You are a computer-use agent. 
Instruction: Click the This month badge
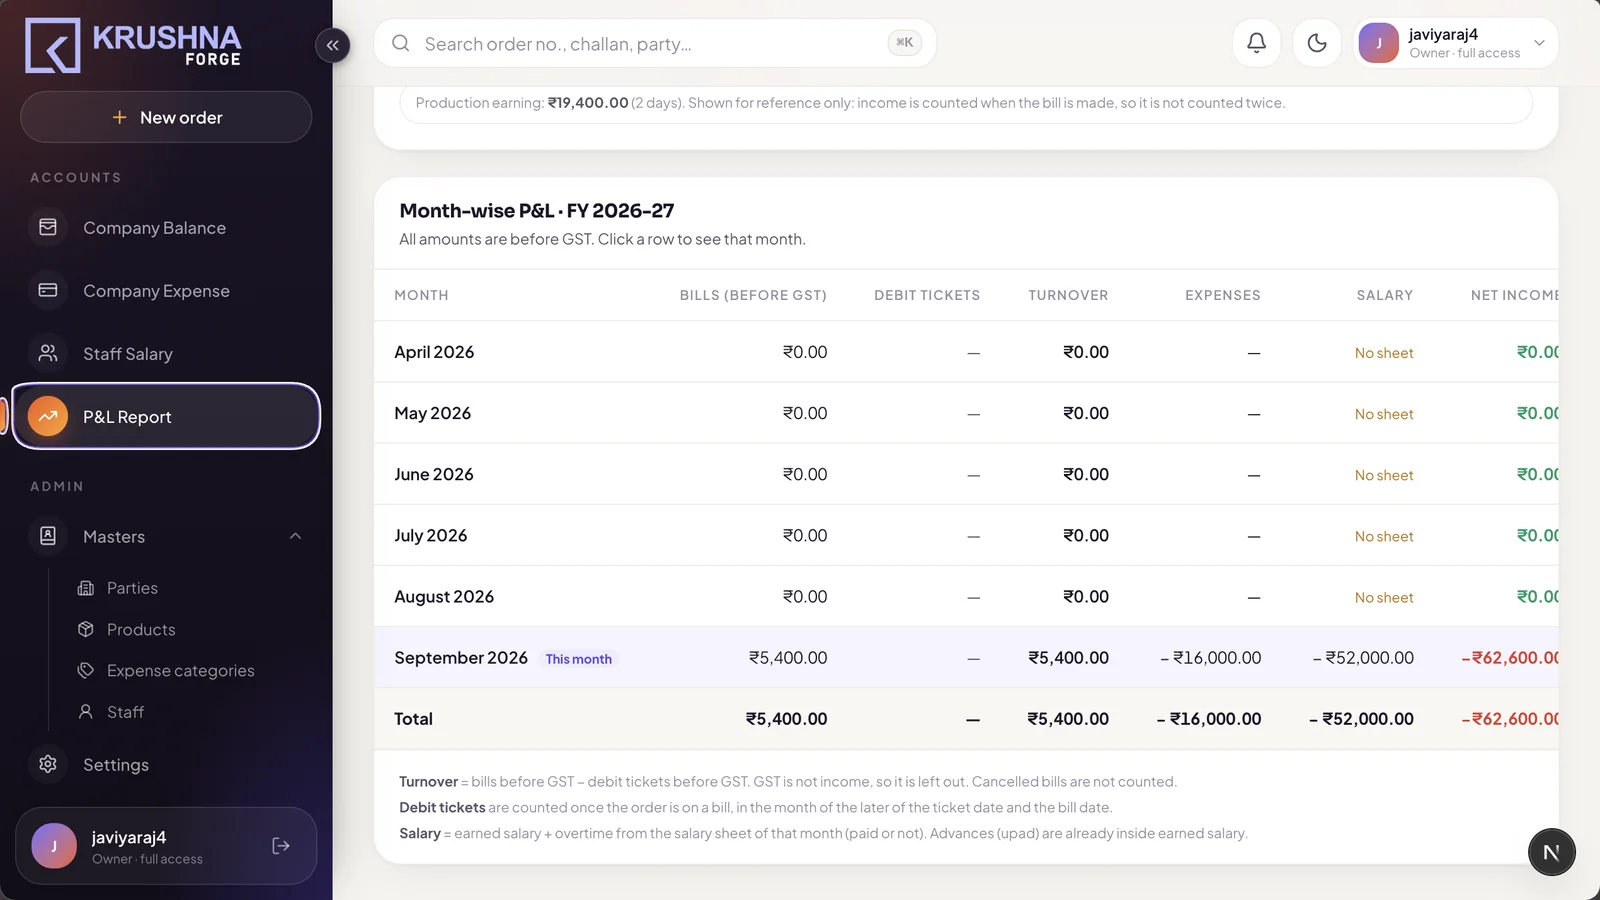pos(578,659)
